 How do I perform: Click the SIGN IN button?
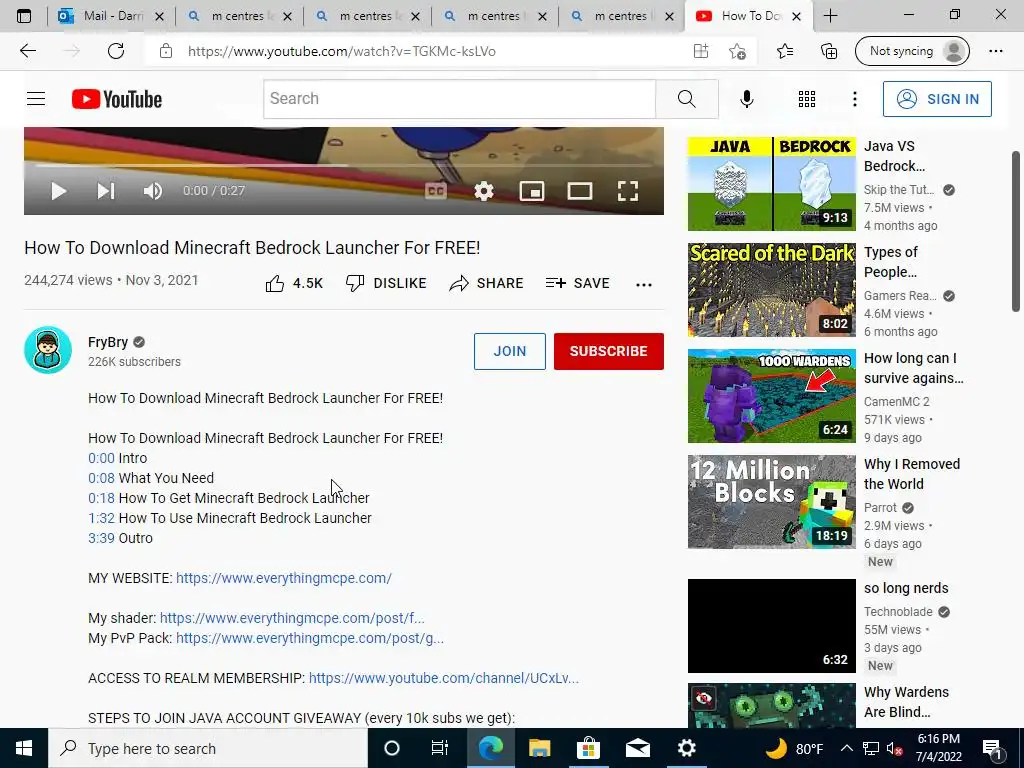[x=937, y=99]
